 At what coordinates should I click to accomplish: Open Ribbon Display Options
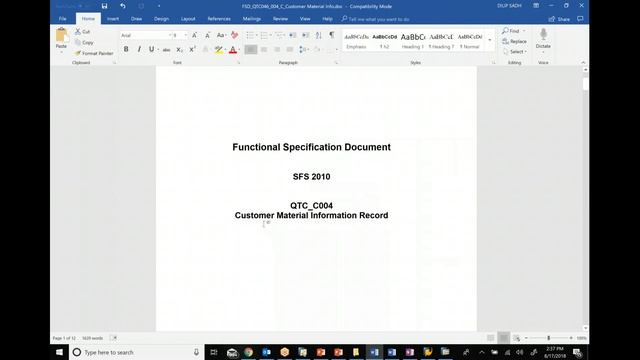(x=536, y=6)
